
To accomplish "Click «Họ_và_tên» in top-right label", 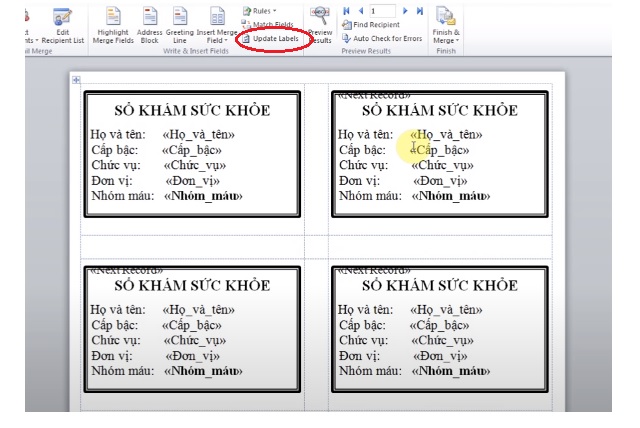I will tap(446, 135).
